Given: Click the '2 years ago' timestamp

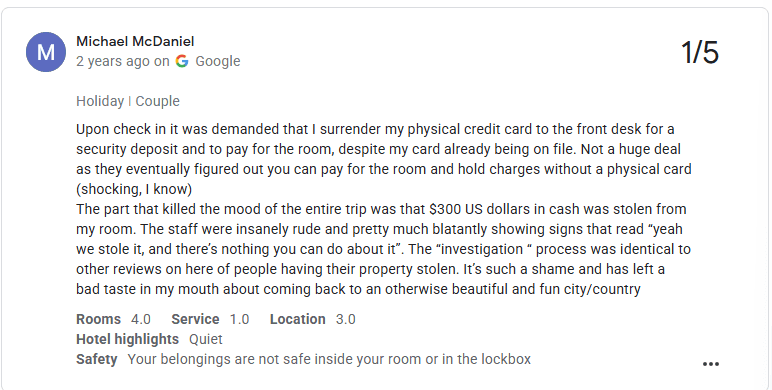Looking at the screenshot, I should pos(113,61).
